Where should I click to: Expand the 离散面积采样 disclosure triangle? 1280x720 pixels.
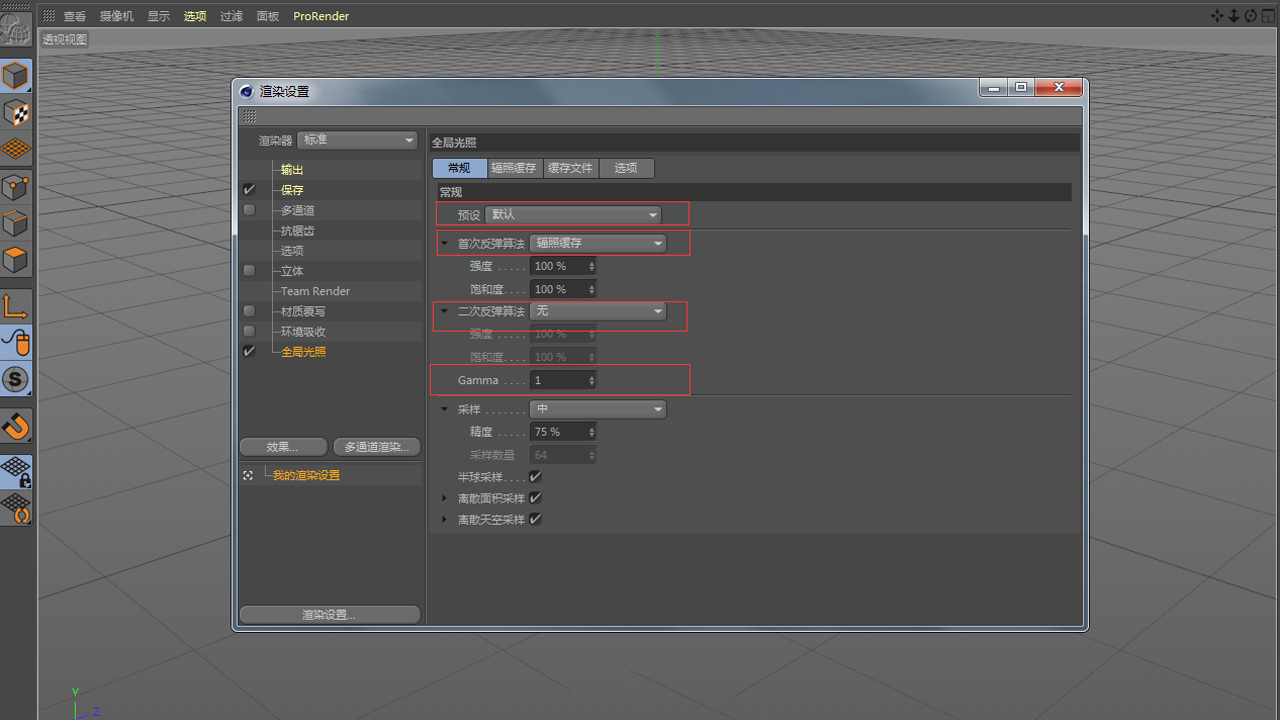(x=445, y=498)
